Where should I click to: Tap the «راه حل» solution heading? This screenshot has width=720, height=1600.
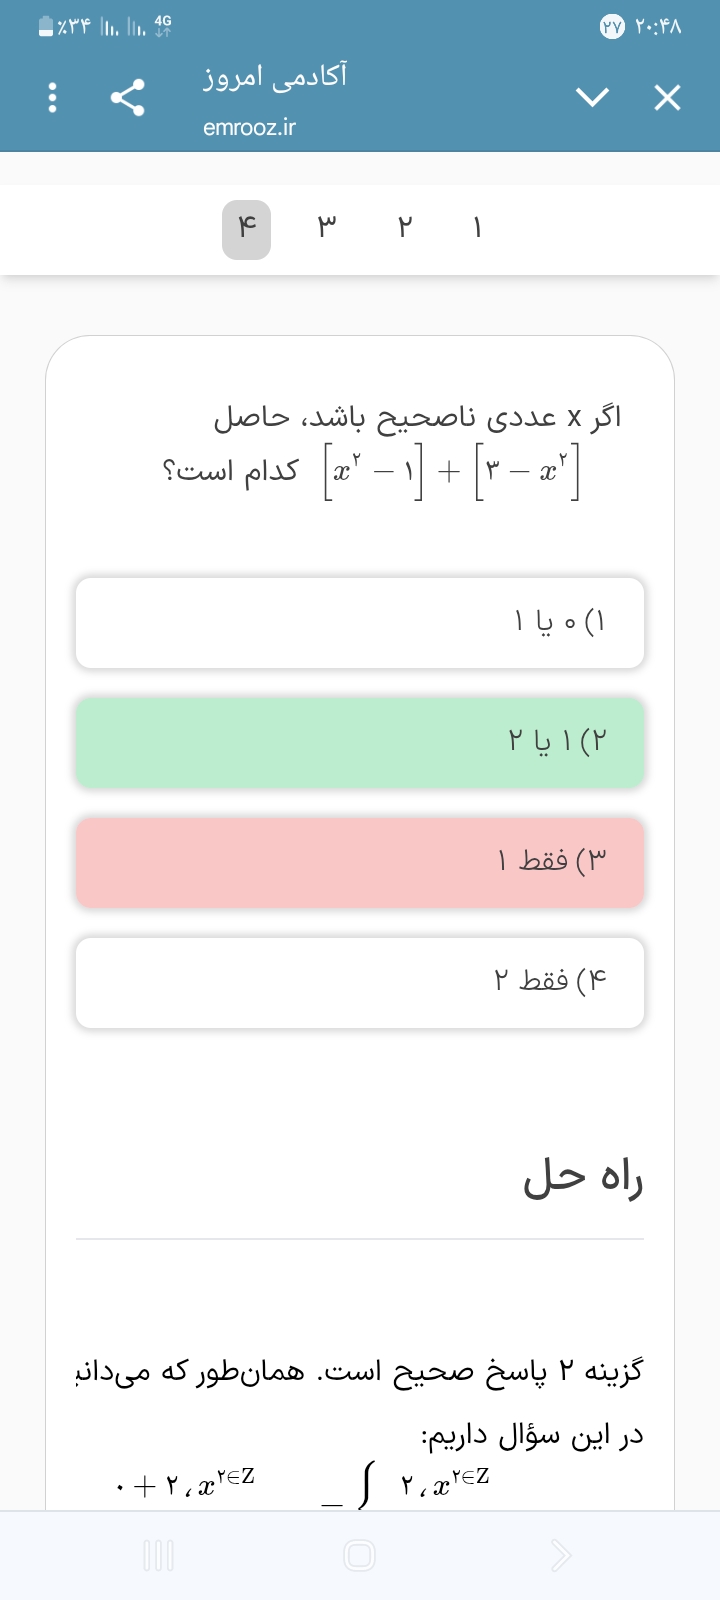point(583,1180)
